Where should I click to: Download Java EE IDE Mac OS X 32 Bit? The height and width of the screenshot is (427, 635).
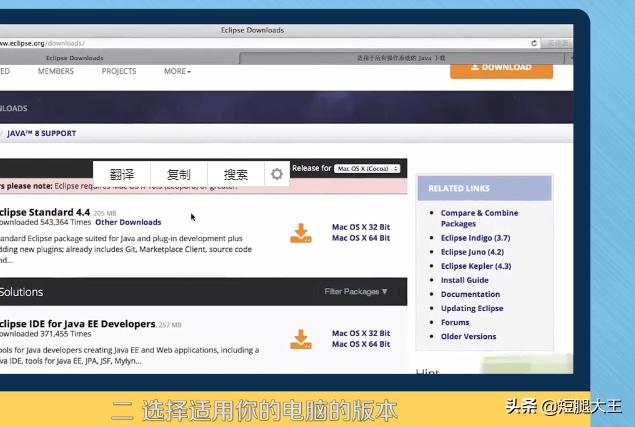[361, 333]
